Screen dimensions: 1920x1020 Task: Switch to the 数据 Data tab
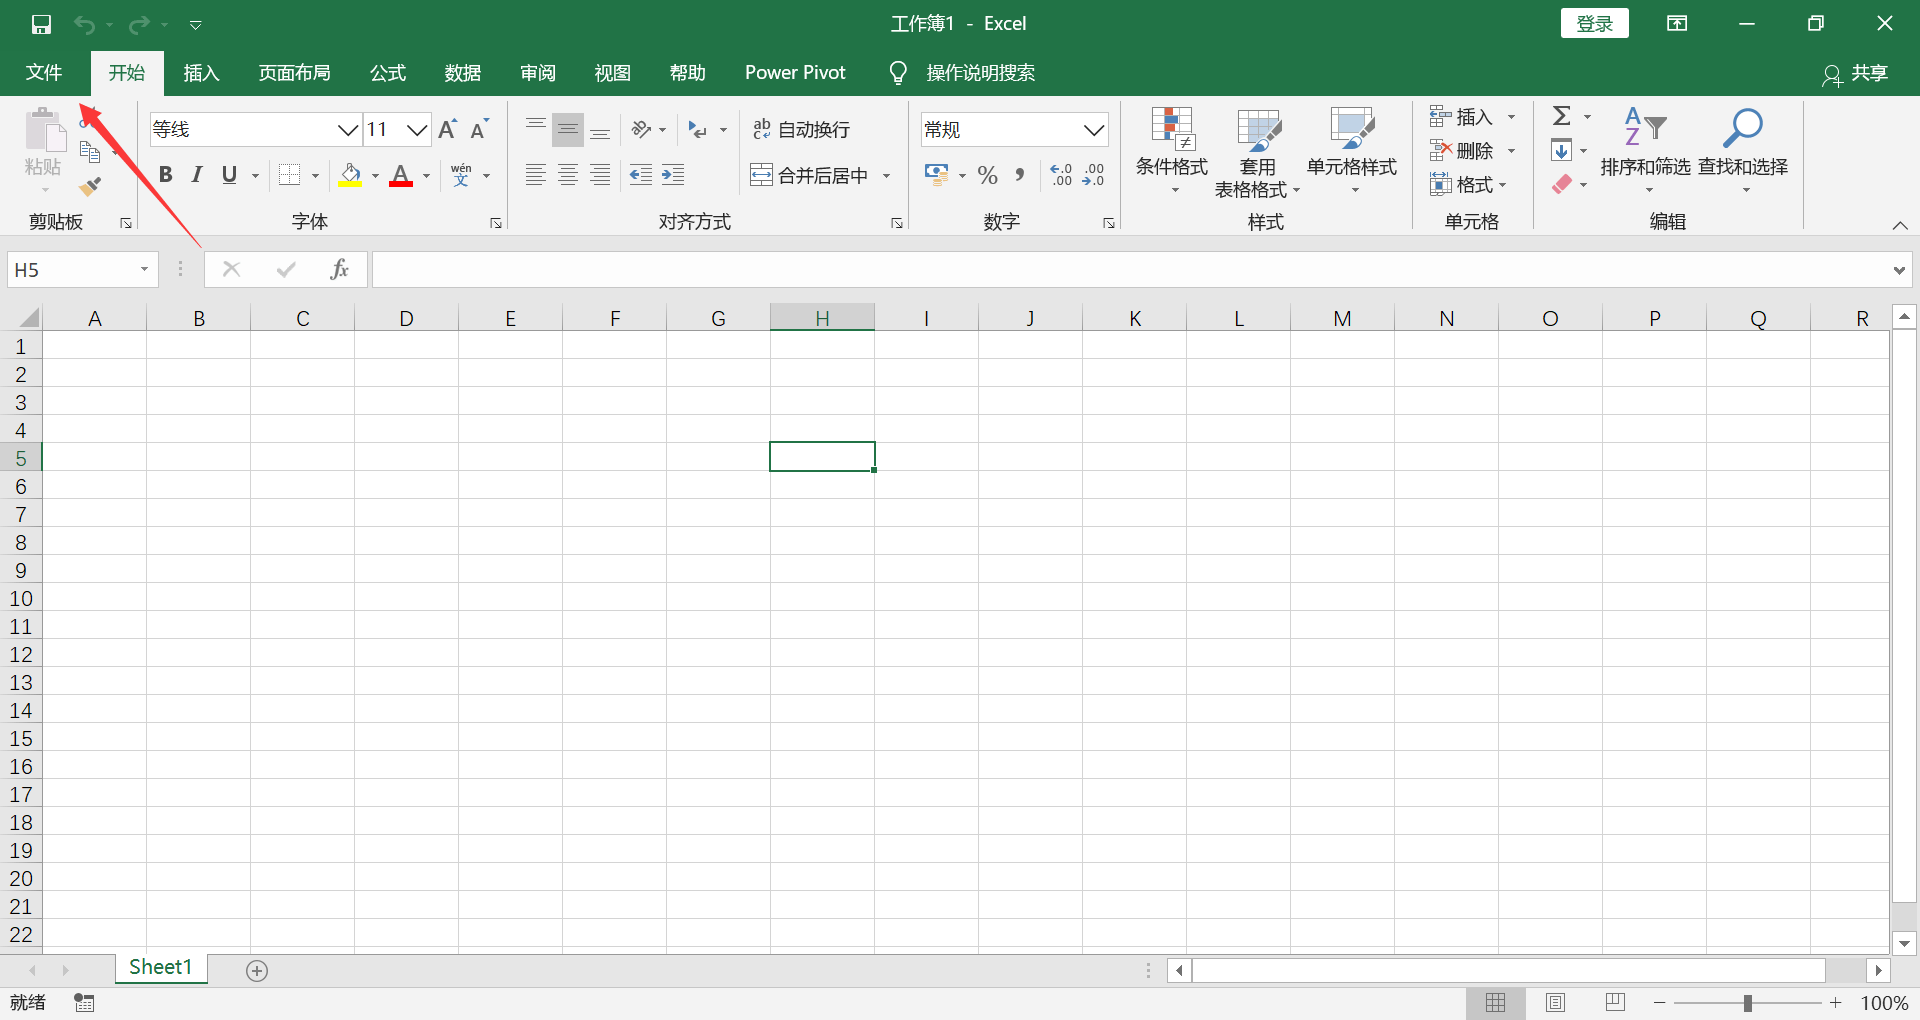pyautogui.click(x=463, y=73)
